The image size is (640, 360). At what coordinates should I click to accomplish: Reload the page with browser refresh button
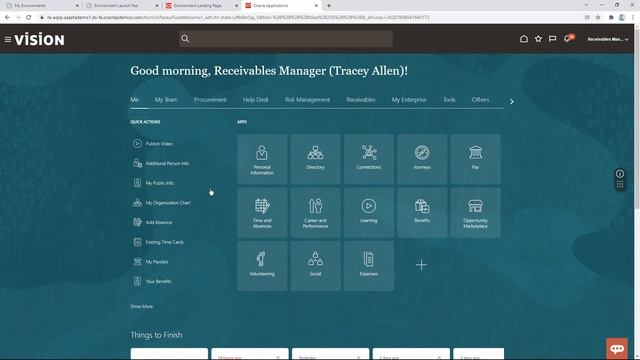pos(29,18)
